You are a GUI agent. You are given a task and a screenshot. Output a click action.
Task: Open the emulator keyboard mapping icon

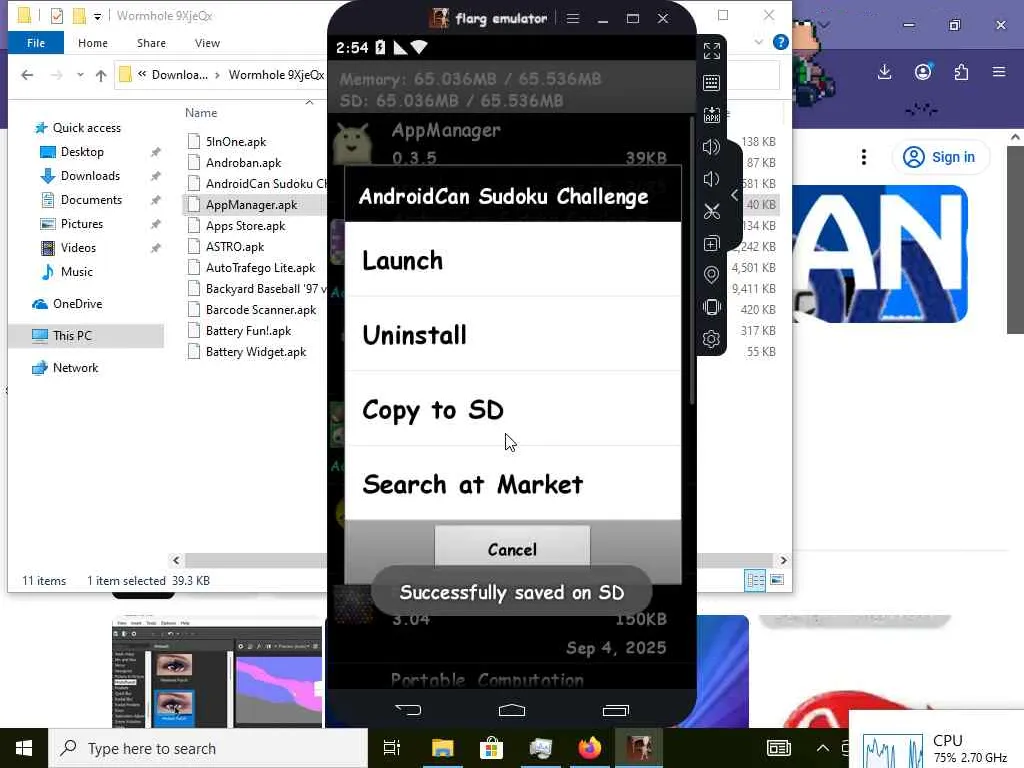pyautogui.click(x=712, y=83)
